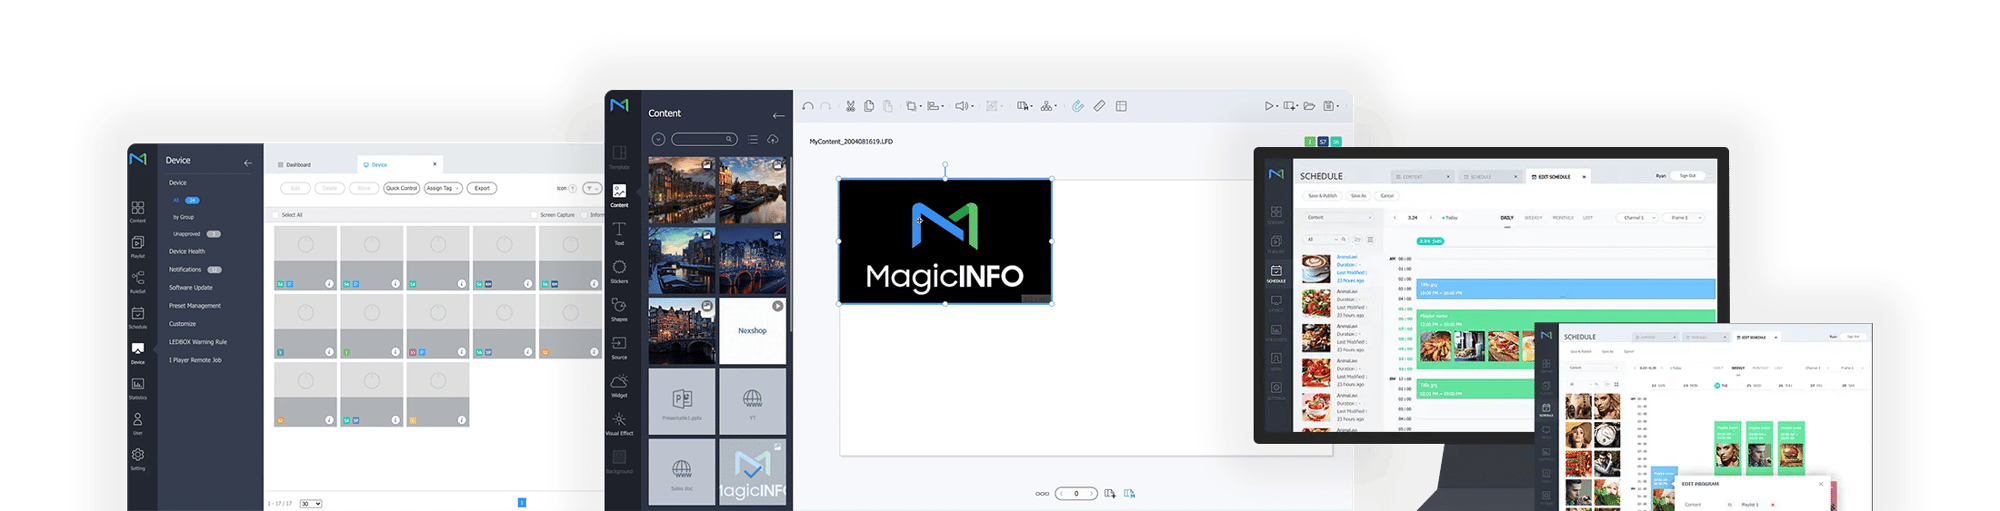The image size is (2000, 511).
Task: Open Frame 1 dropdown in Schedule window
Action: tap(1684, 217)
